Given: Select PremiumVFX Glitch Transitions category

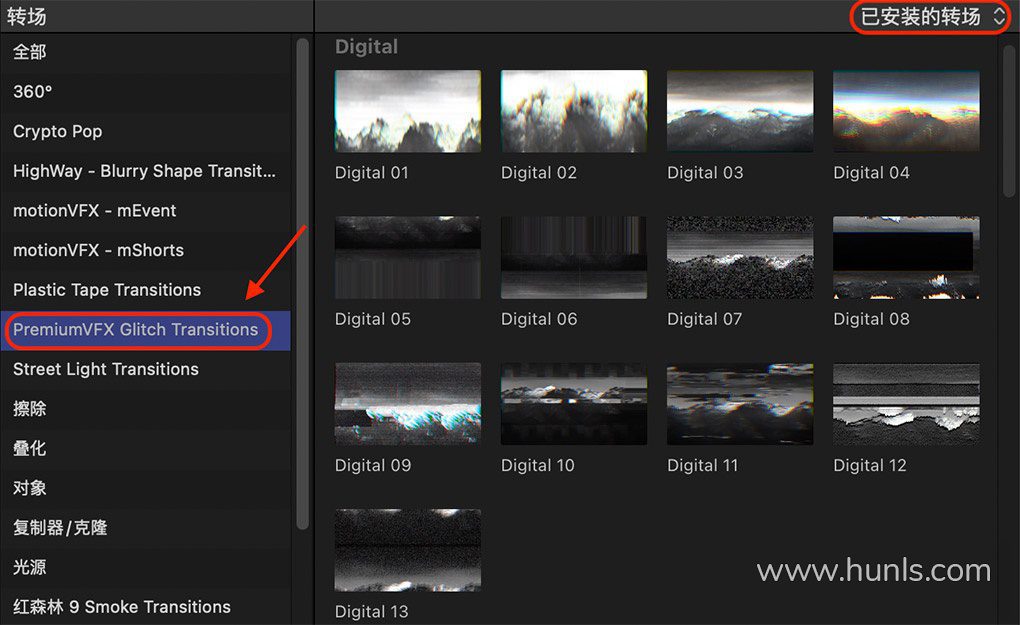Looking at the screenshot, I should pos(146,330).
